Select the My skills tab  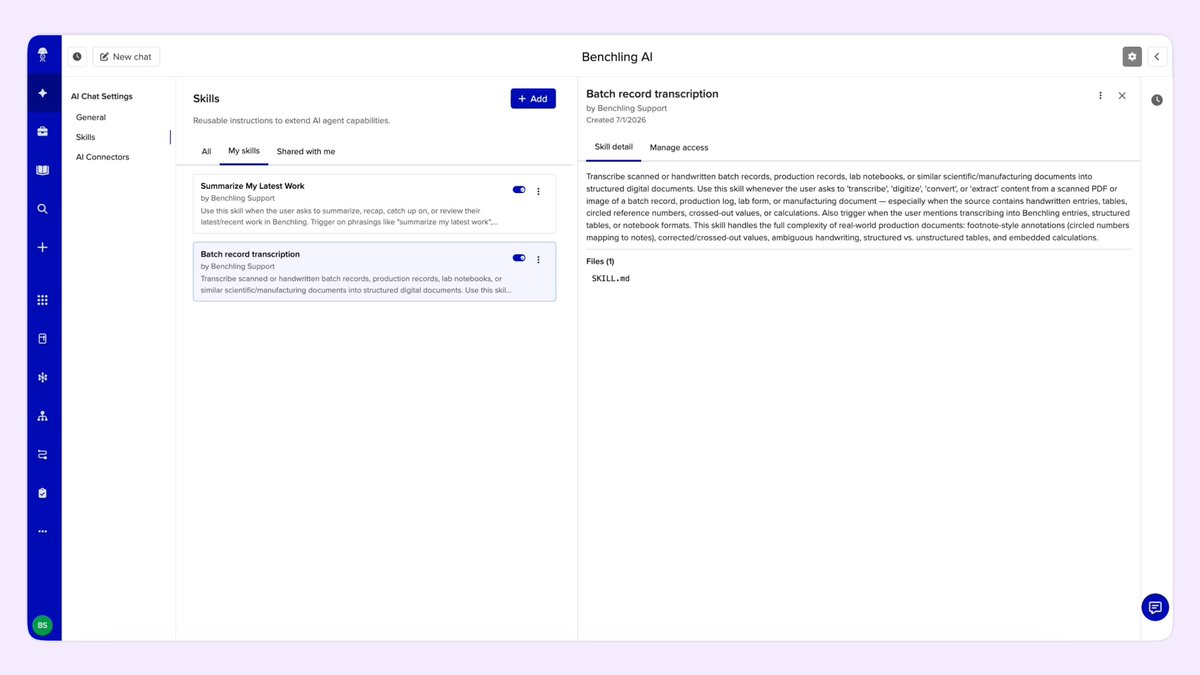(x=244, y=151)
